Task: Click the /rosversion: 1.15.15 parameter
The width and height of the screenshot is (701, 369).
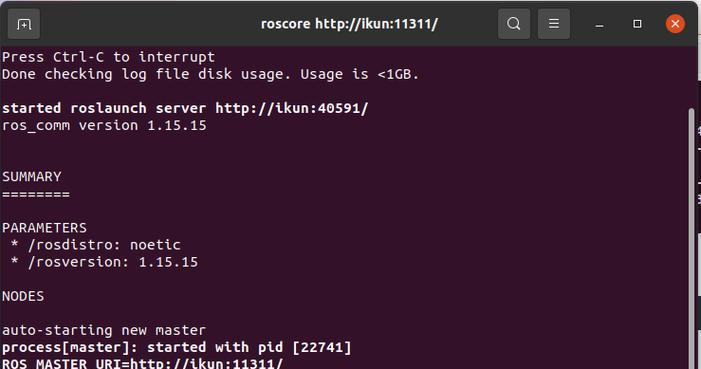Action: tap(113, 262)
